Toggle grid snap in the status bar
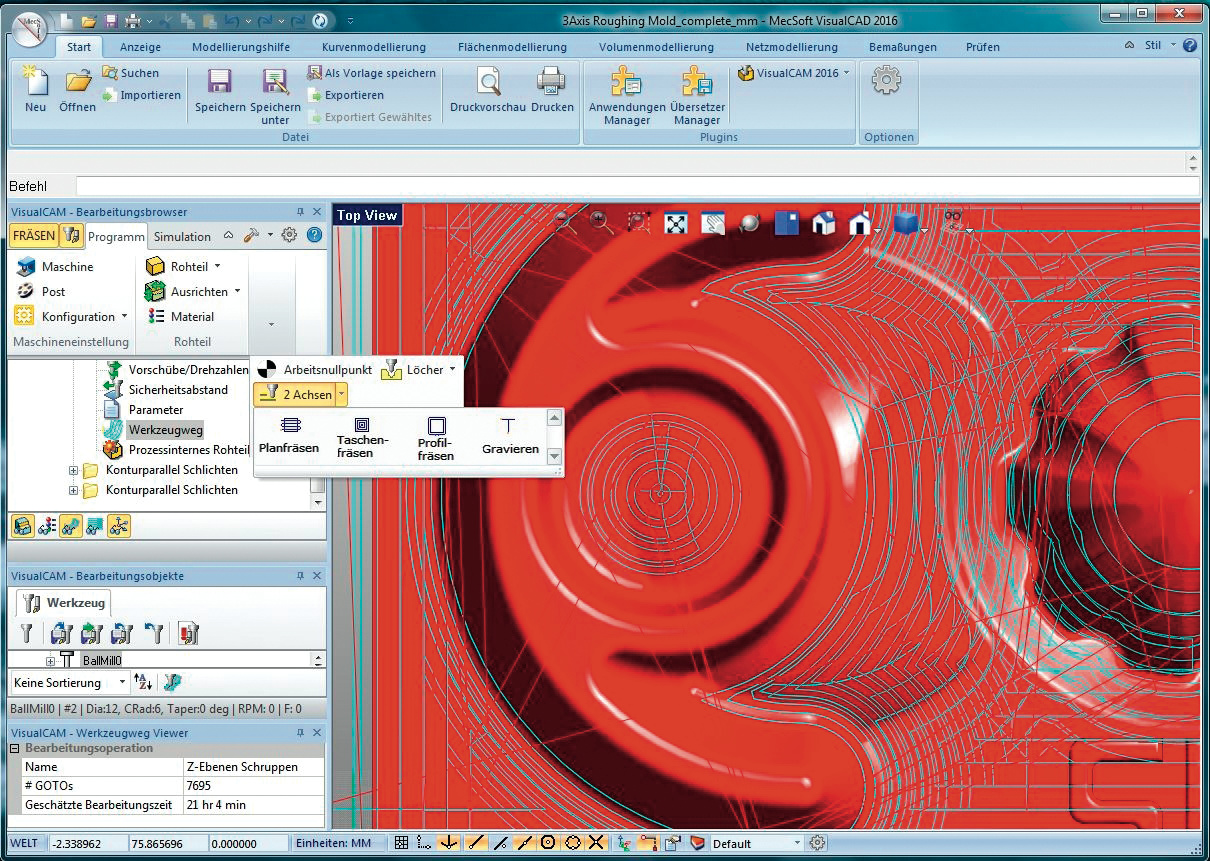 401,843
